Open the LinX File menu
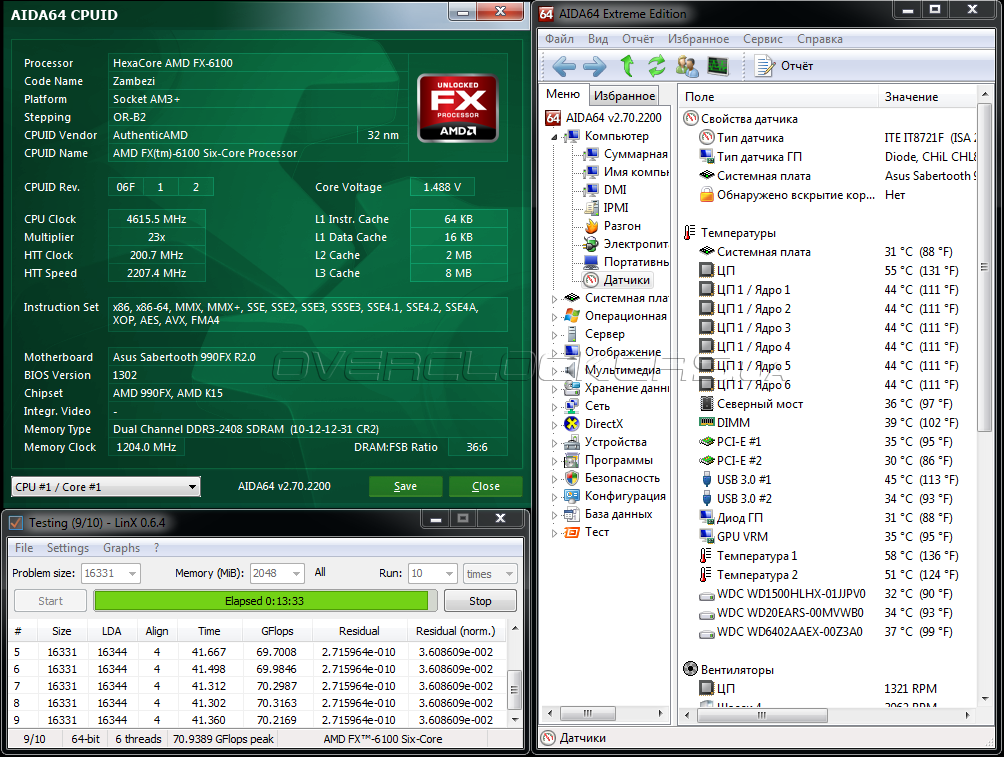This screenshot has width=1004, height=757. point(24,548)
